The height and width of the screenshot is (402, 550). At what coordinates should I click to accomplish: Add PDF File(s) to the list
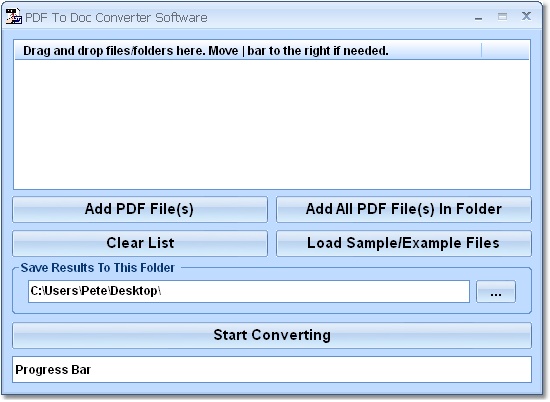tap(140, 209)
